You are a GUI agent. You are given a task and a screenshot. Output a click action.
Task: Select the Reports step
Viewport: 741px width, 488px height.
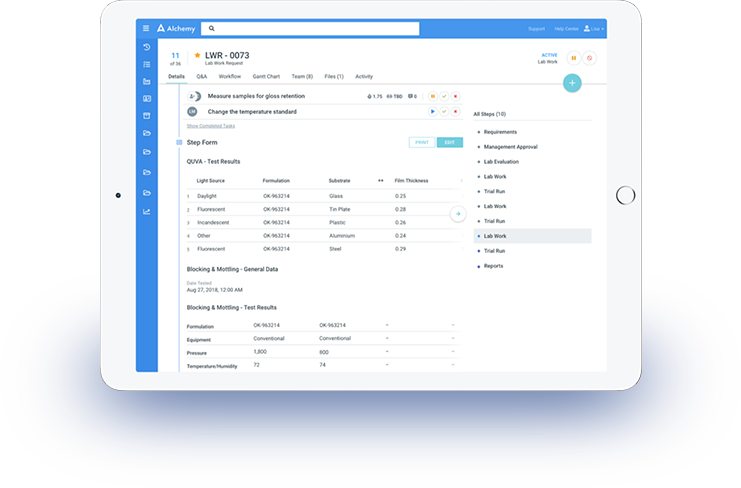[x=493, y=266]
